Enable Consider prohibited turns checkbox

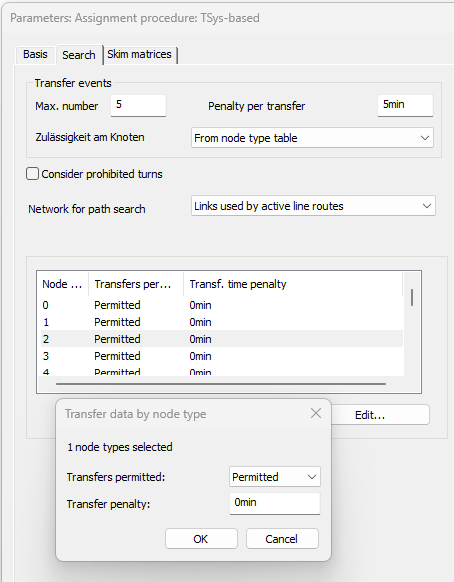(x=32, y=174)
